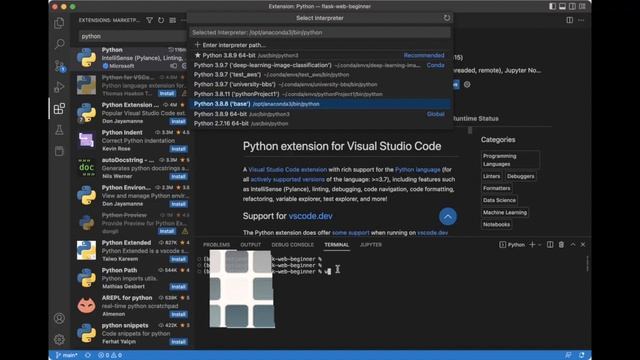Synchronize changes icon in status bar
This screenshot has height=360, width=640.
click(x=88, y=355)
